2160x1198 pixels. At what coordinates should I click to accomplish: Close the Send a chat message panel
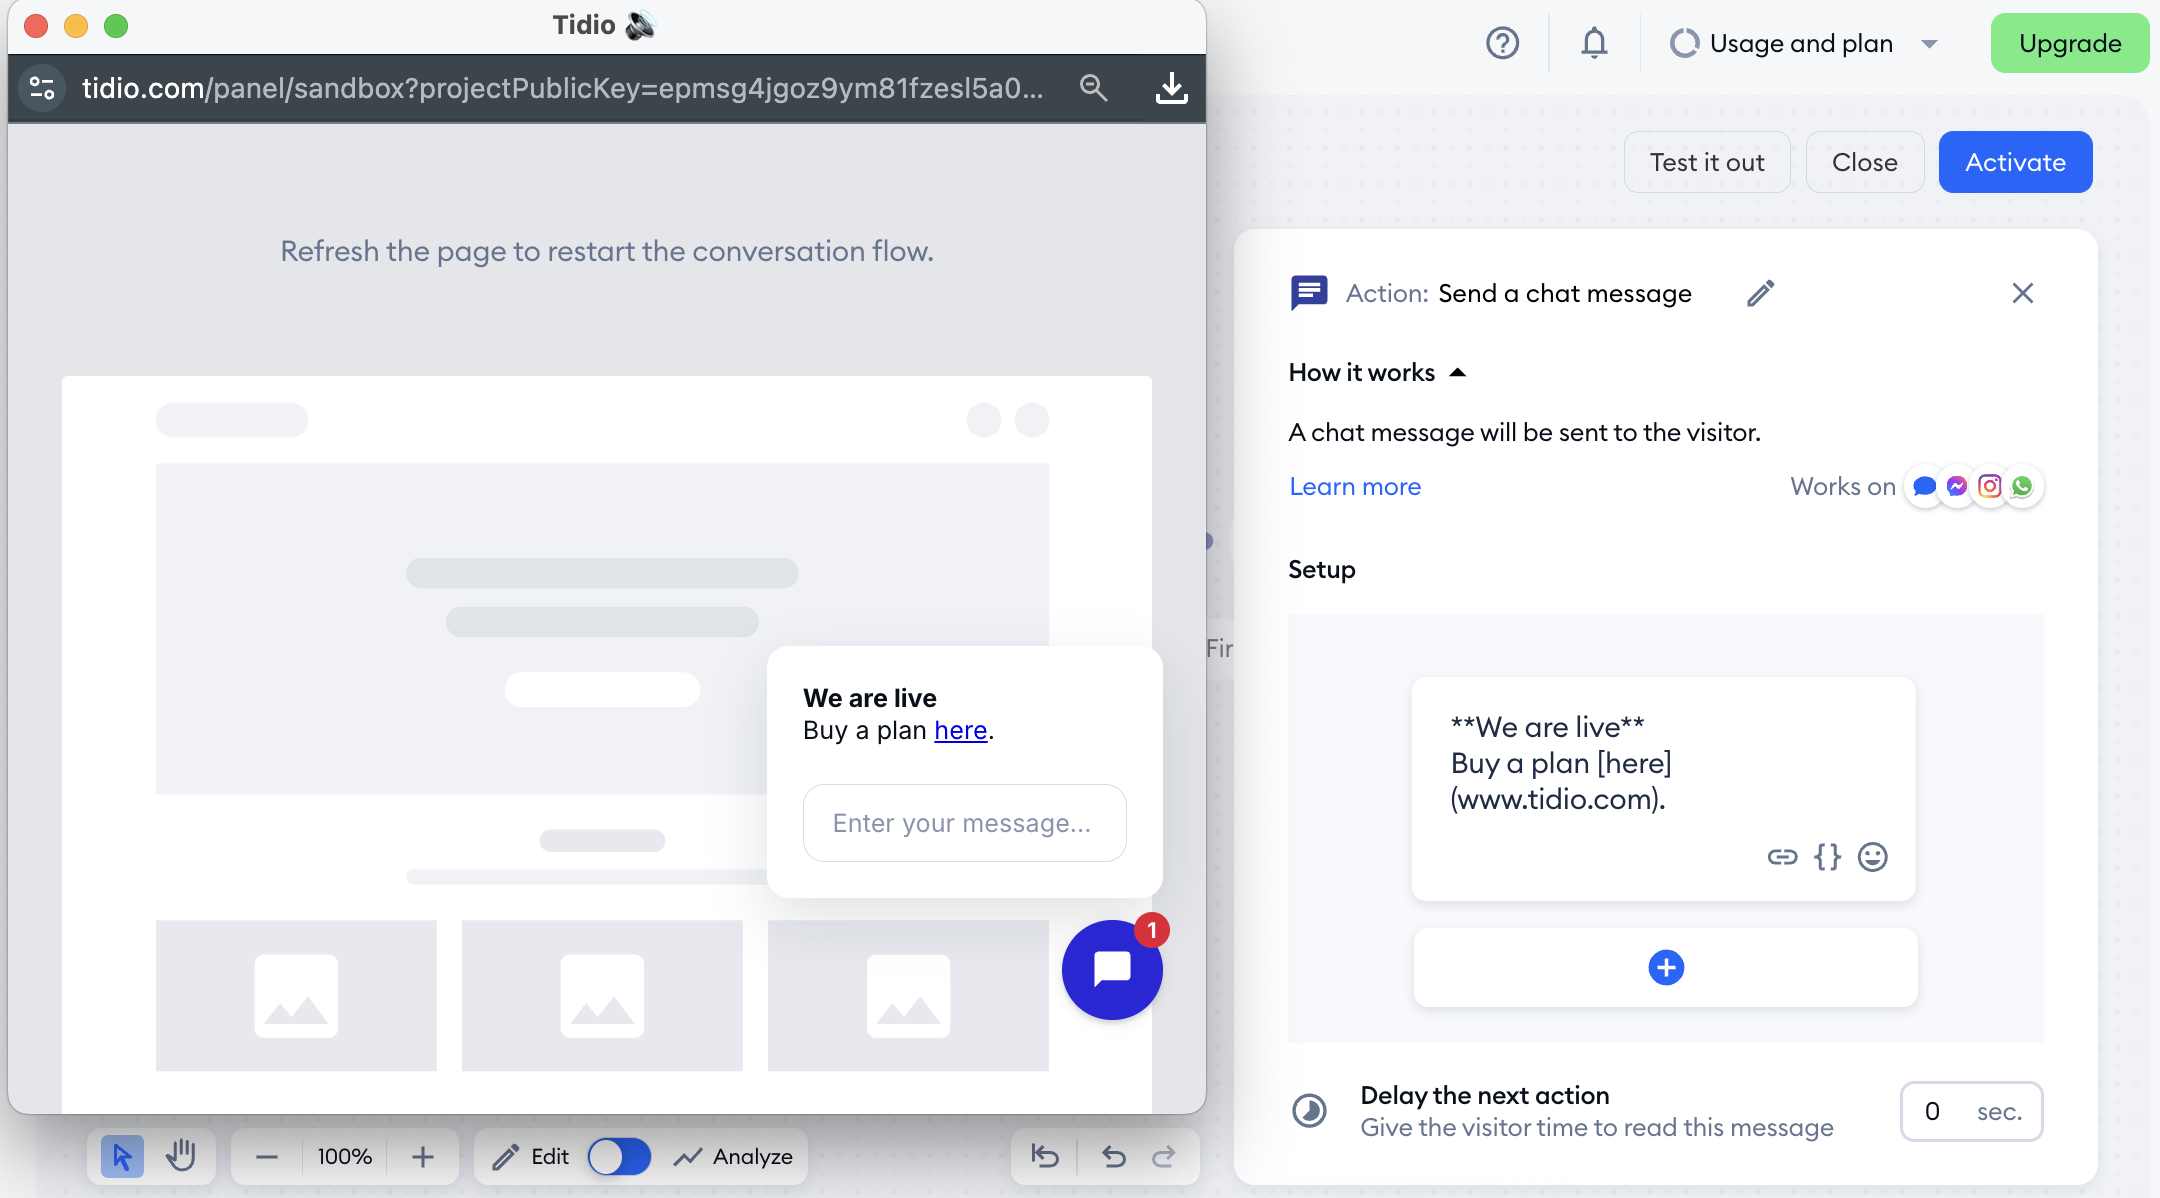click(x=2022, y=293)
